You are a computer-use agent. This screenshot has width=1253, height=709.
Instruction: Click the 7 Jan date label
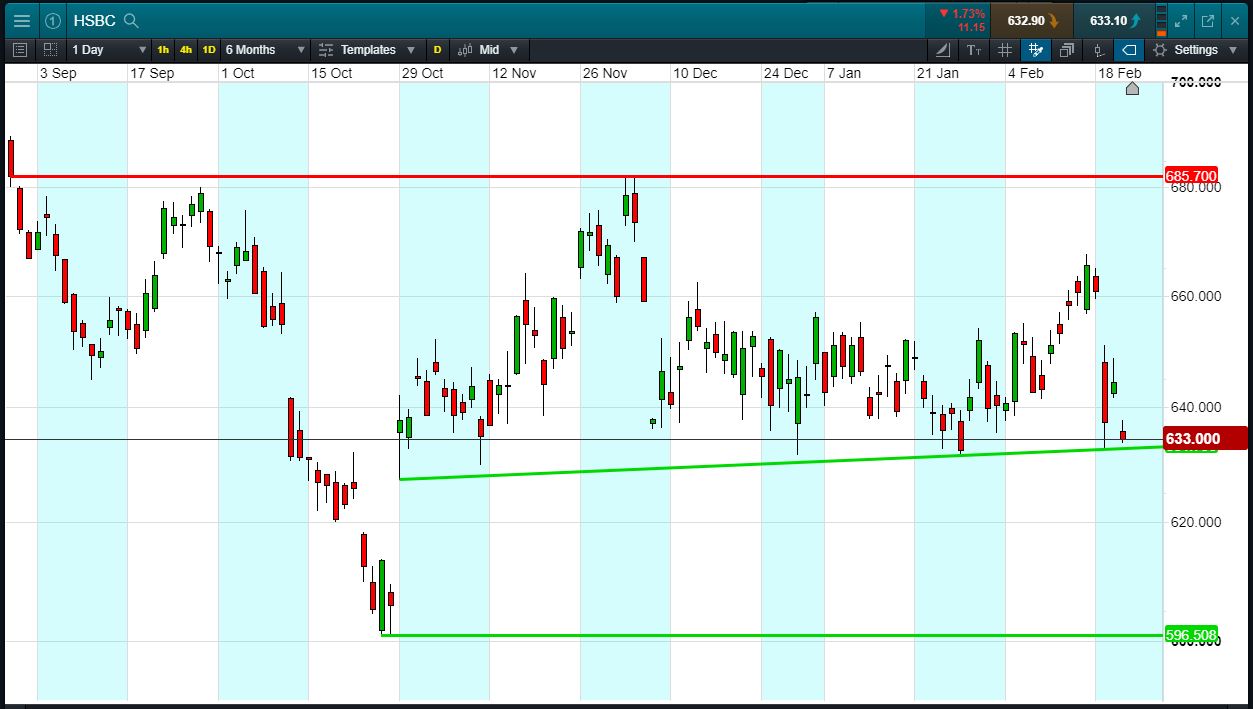[x=843, y=73]
